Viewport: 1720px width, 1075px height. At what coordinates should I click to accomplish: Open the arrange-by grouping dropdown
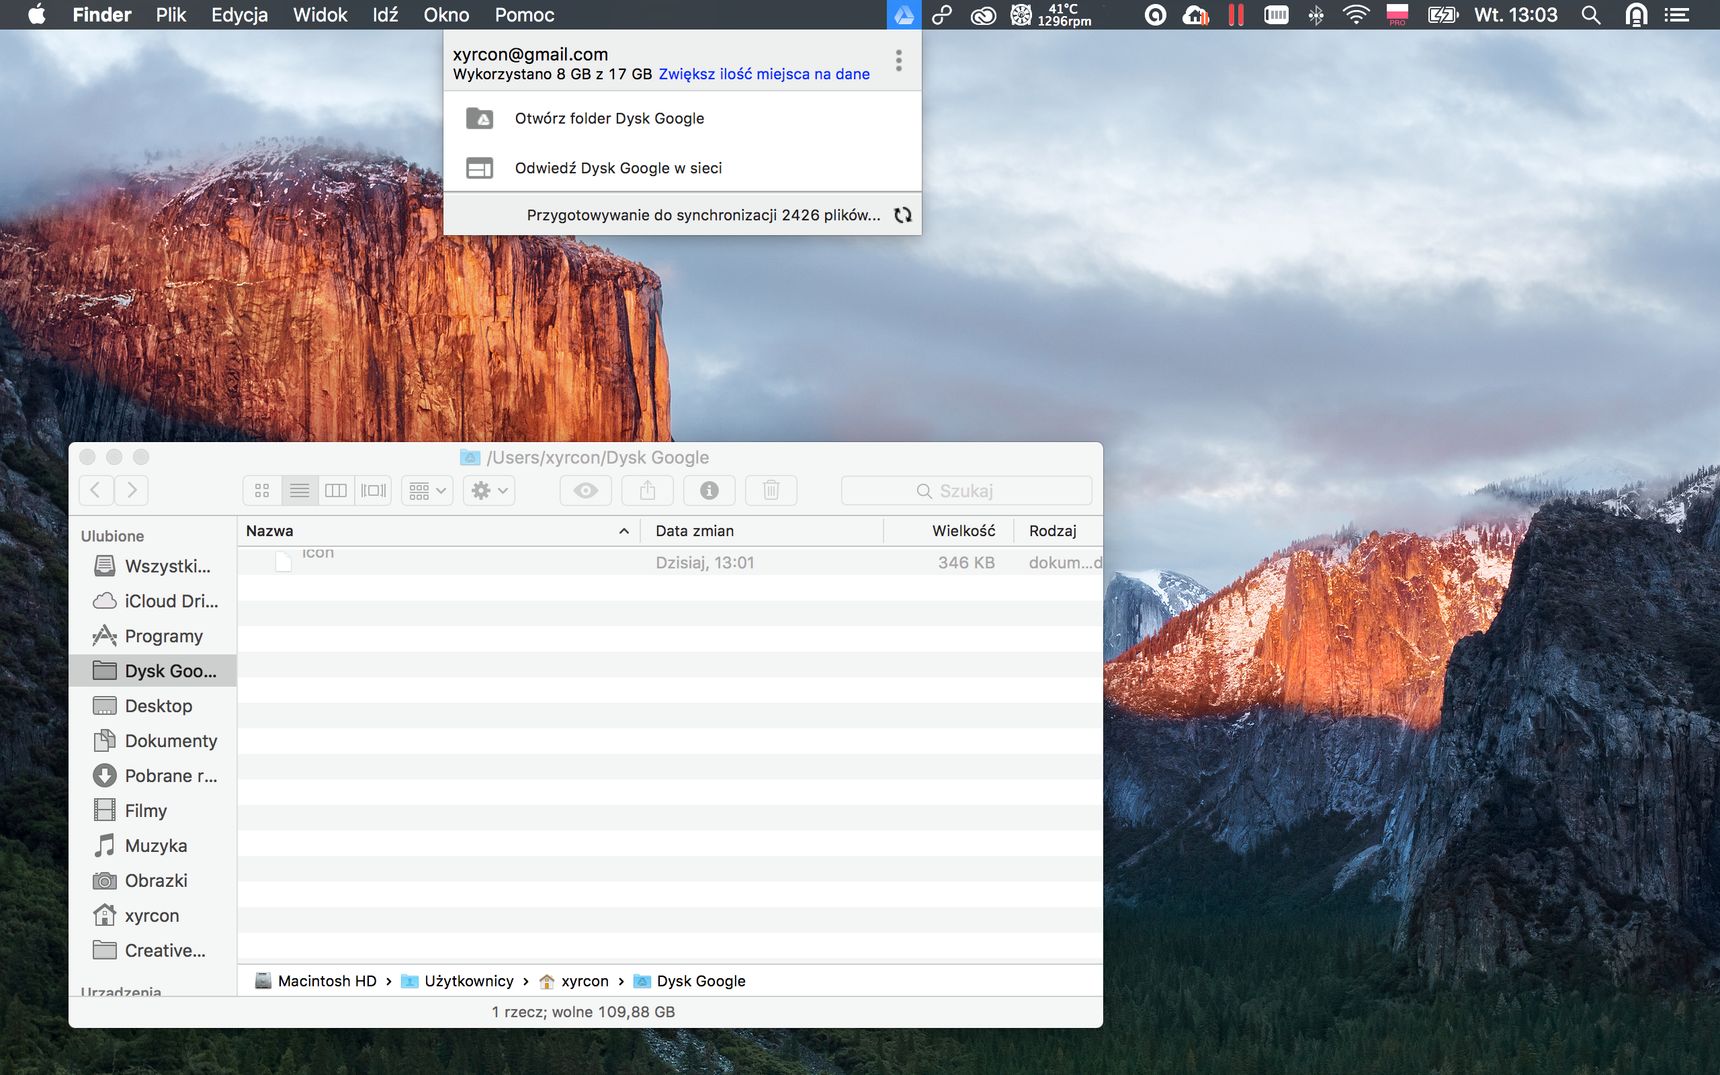click(x=427, y=490)
